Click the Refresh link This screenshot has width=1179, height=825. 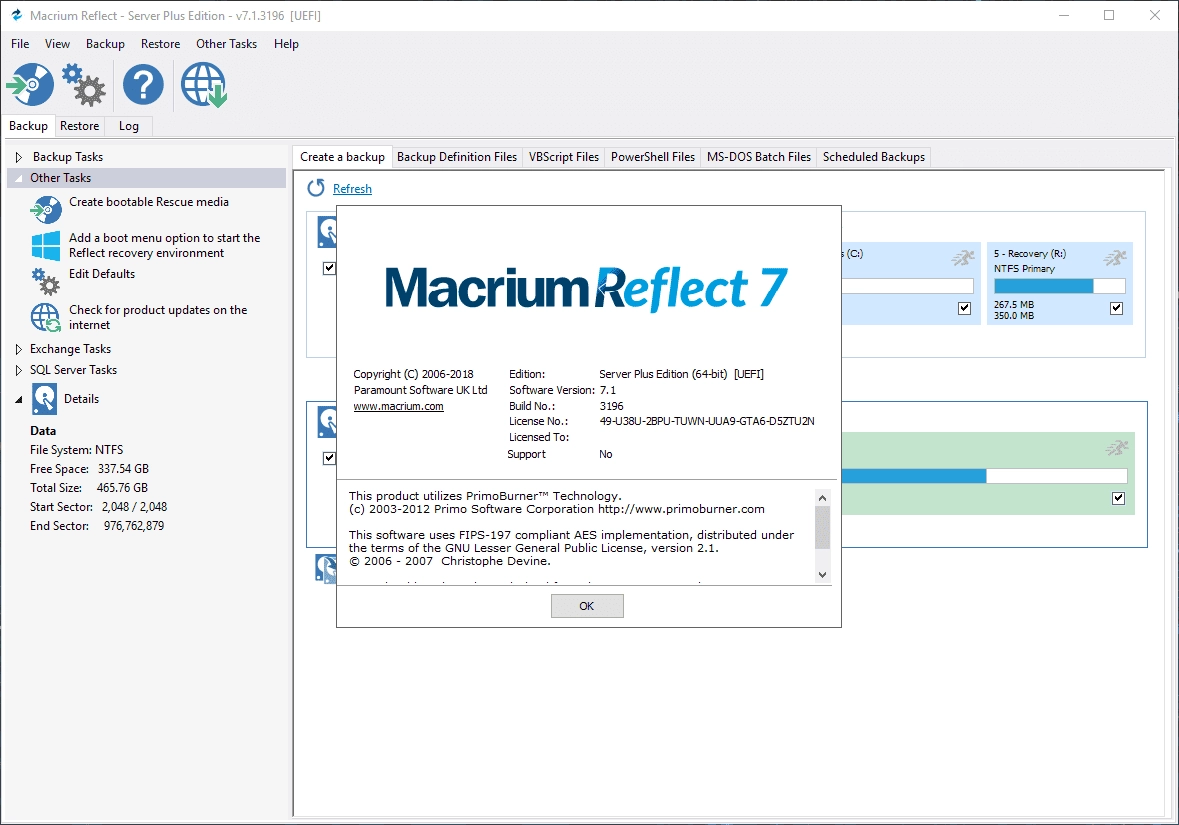[x=352, y=189]
